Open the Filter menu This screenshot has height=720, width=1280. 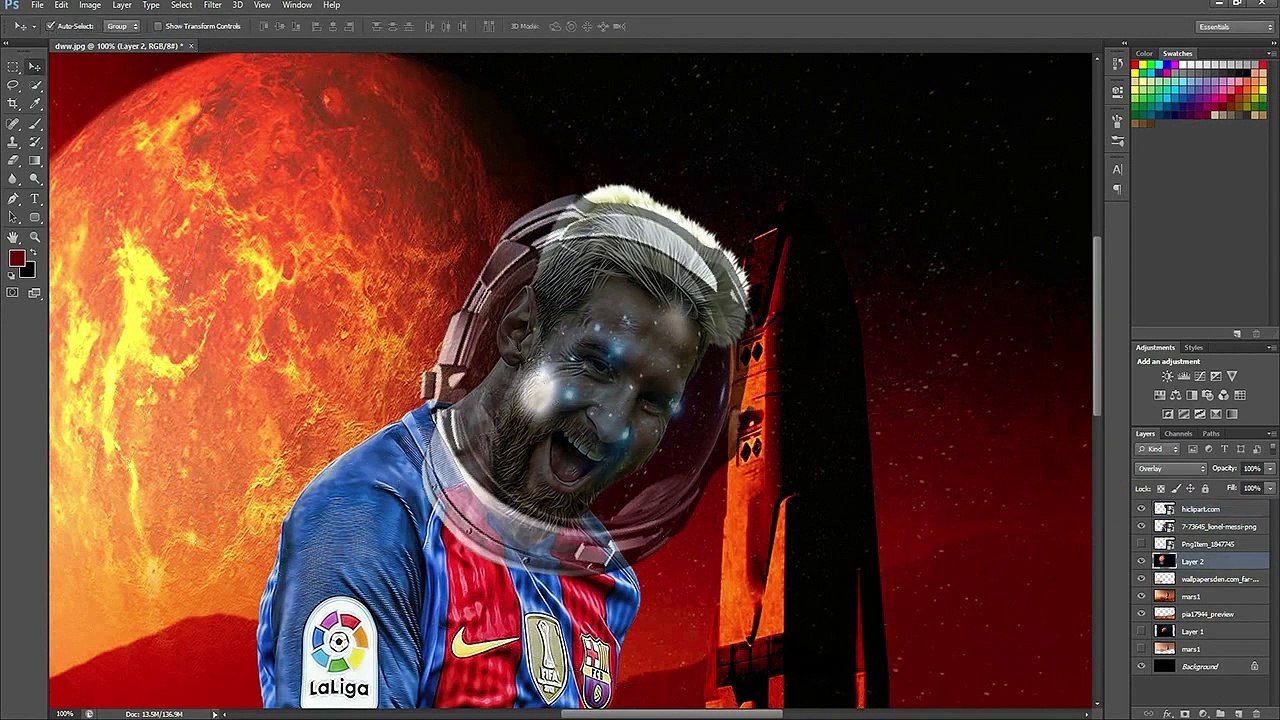pos(212,5)
